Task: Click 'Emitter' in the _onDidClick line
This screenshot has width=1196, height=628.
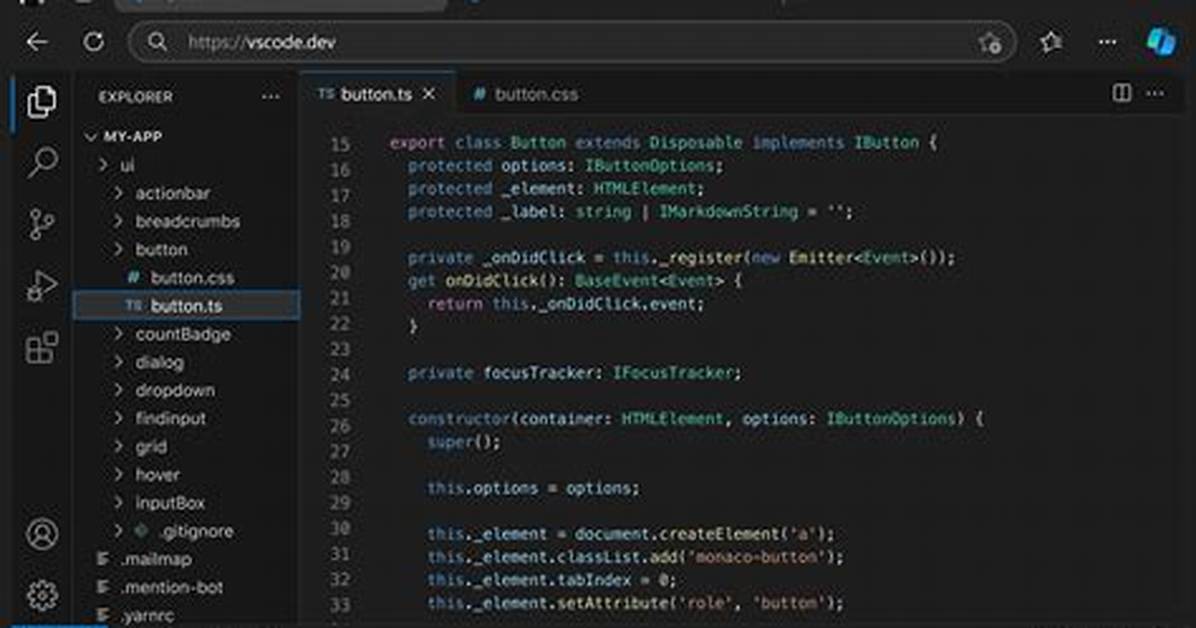Action: point(821,257)
